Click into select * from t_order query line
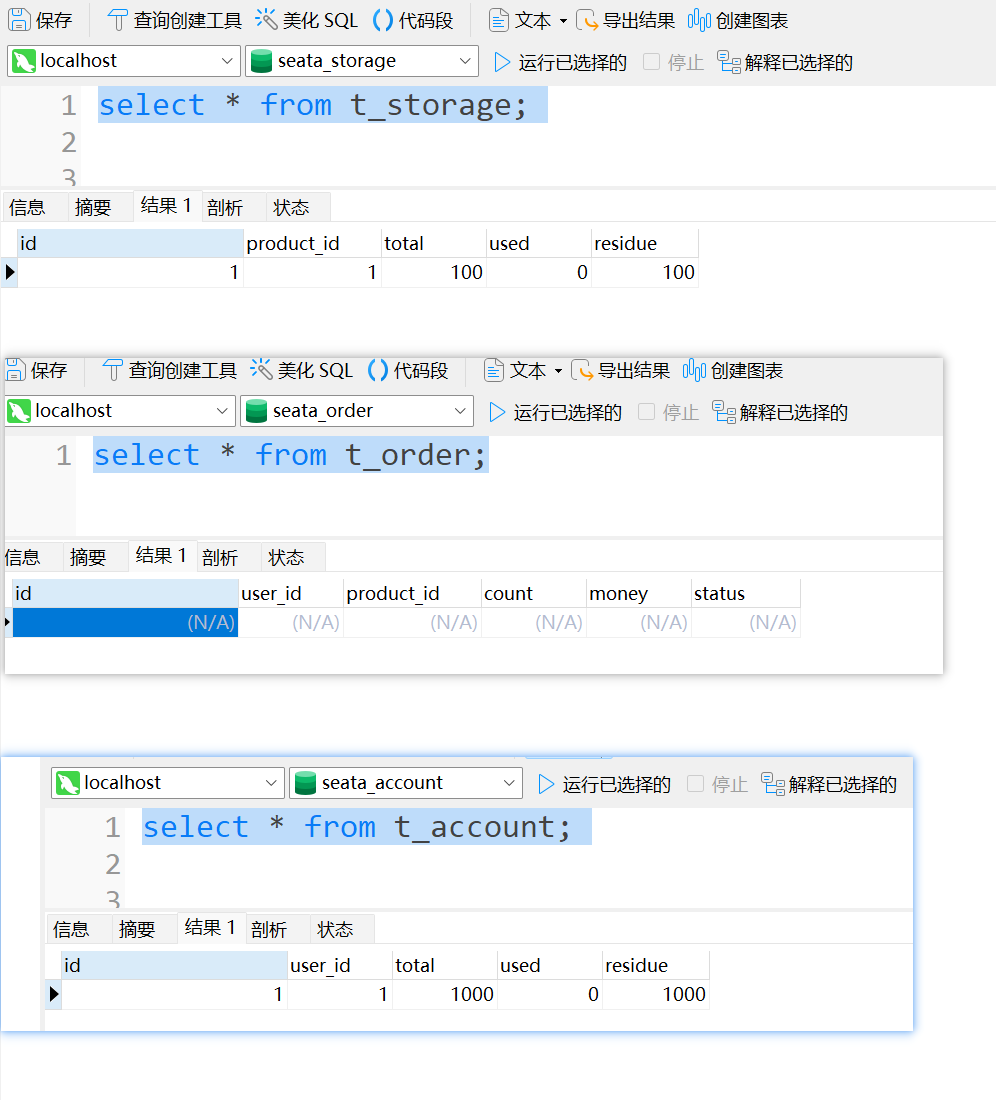 click(290, 455)
